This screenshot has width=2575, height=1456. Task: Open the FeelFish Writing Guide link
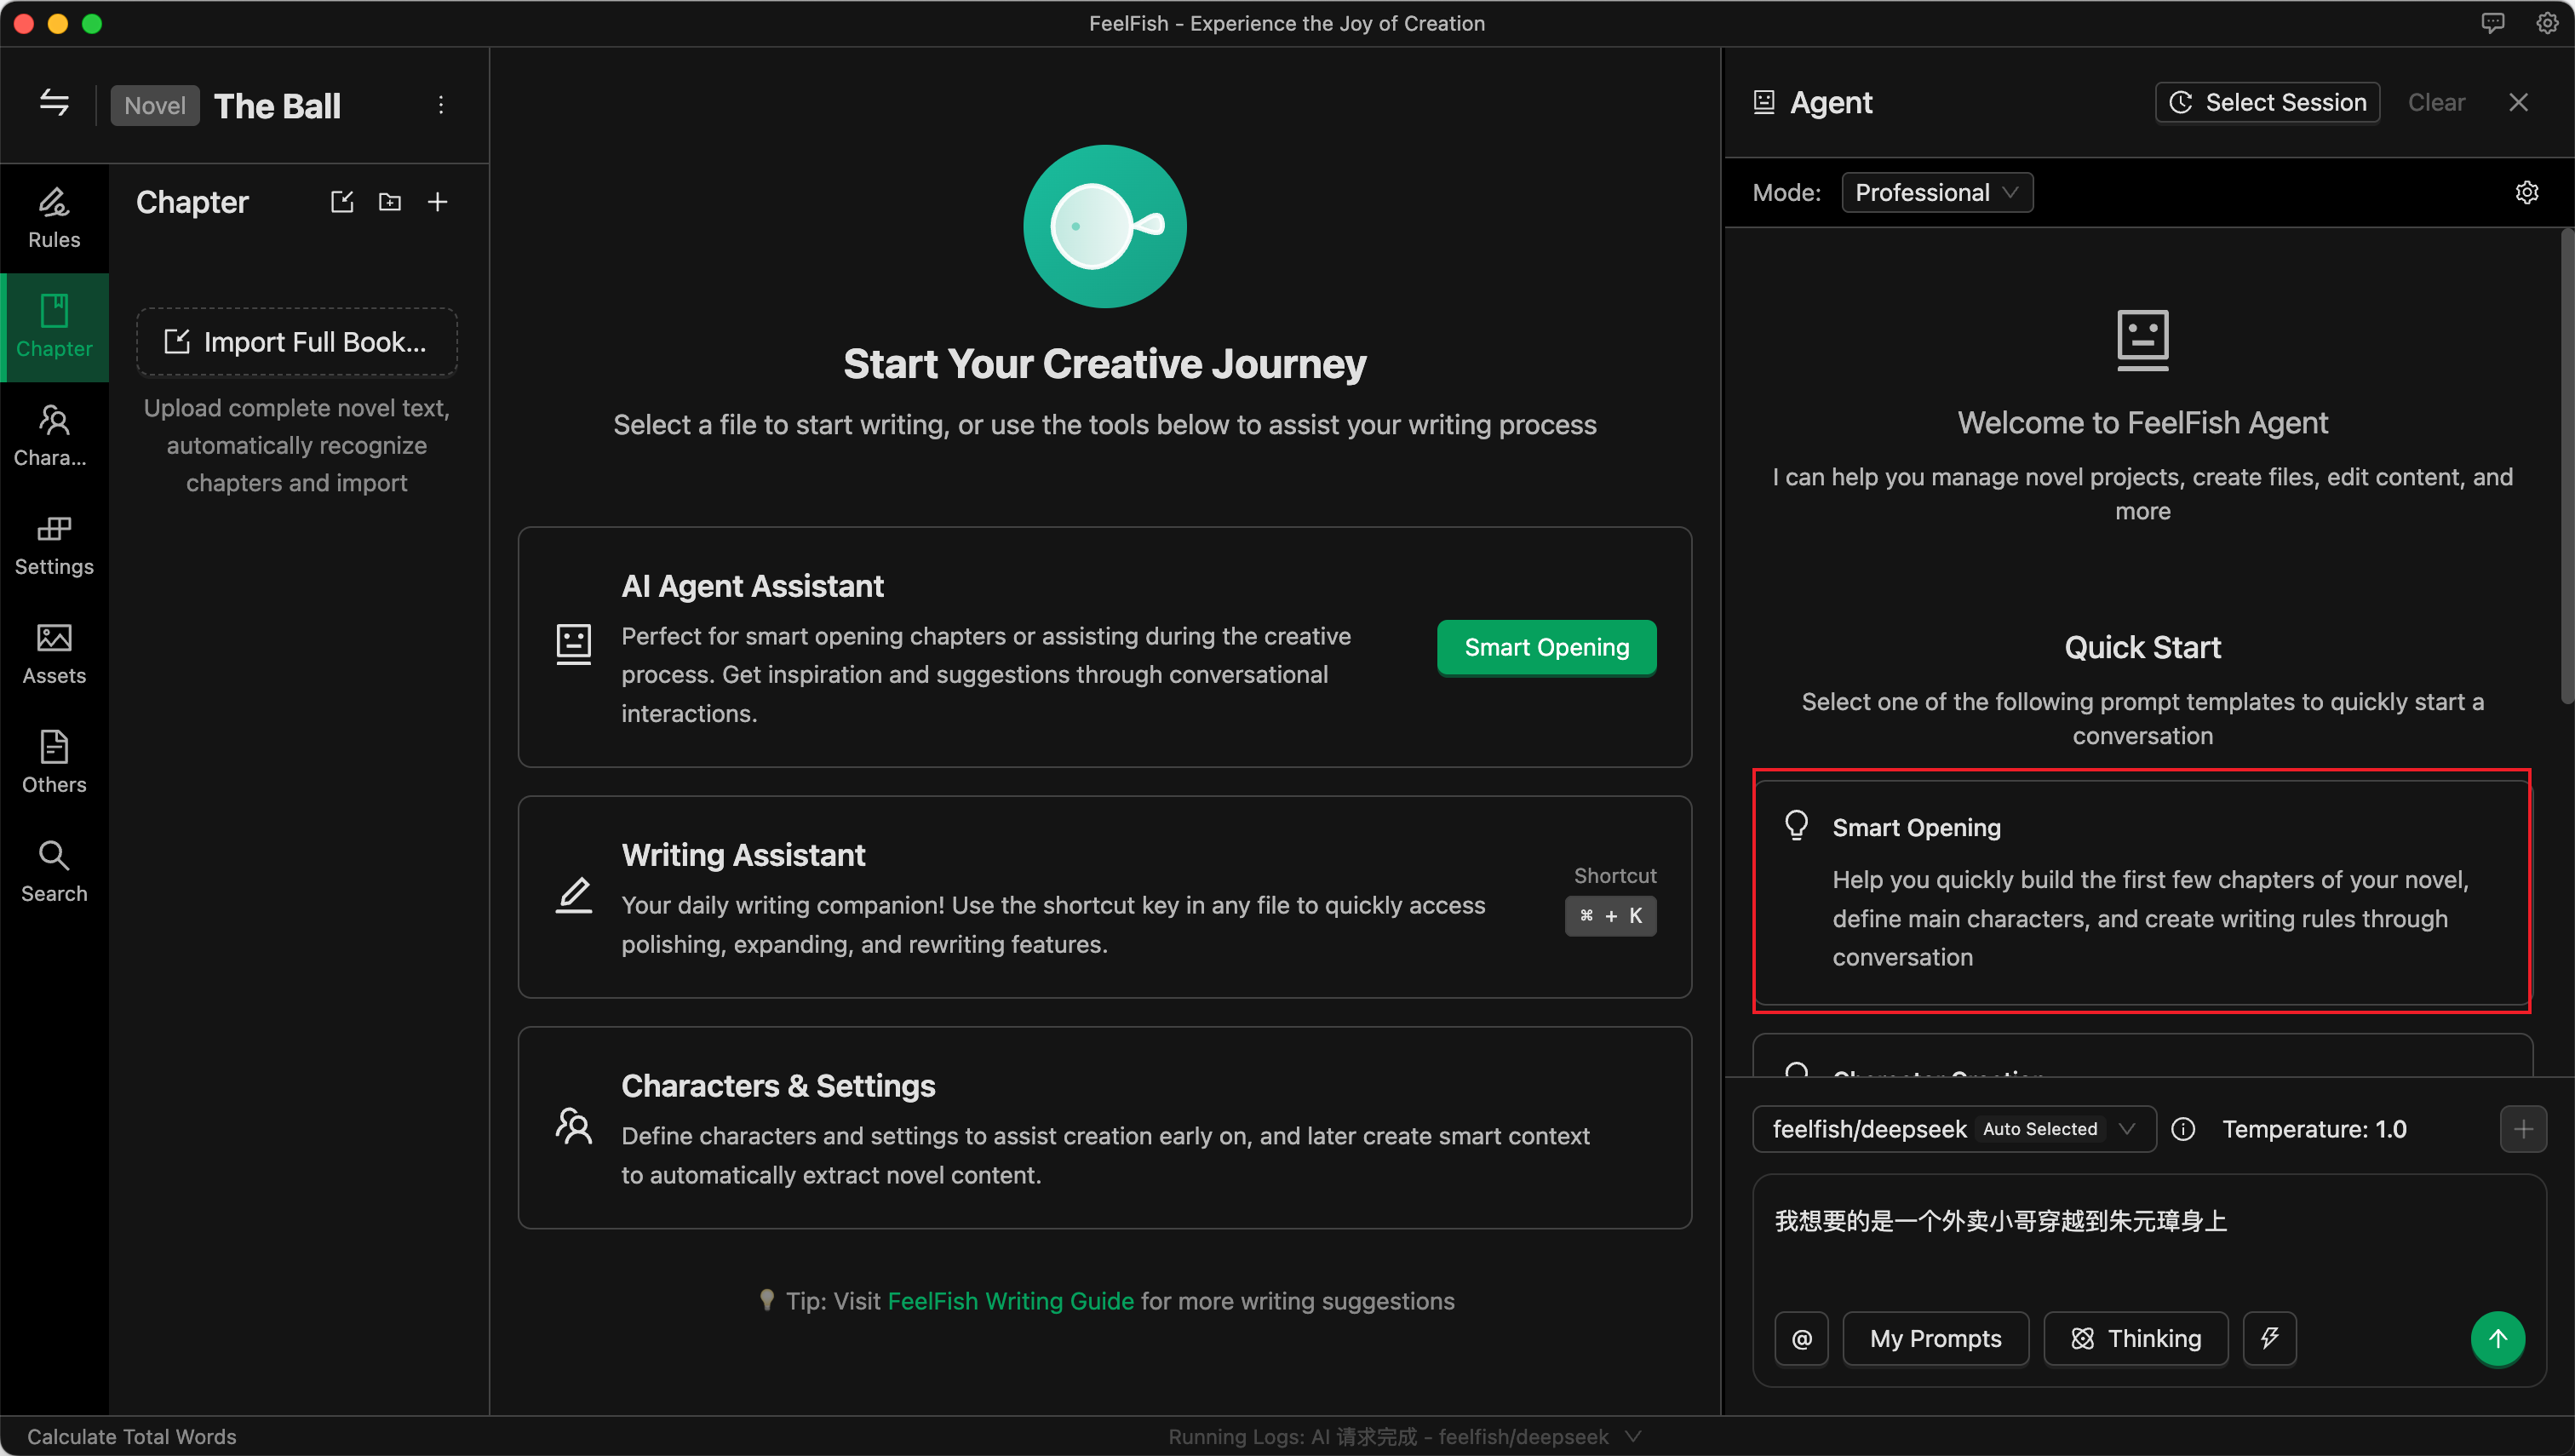coord(1010,1300)
